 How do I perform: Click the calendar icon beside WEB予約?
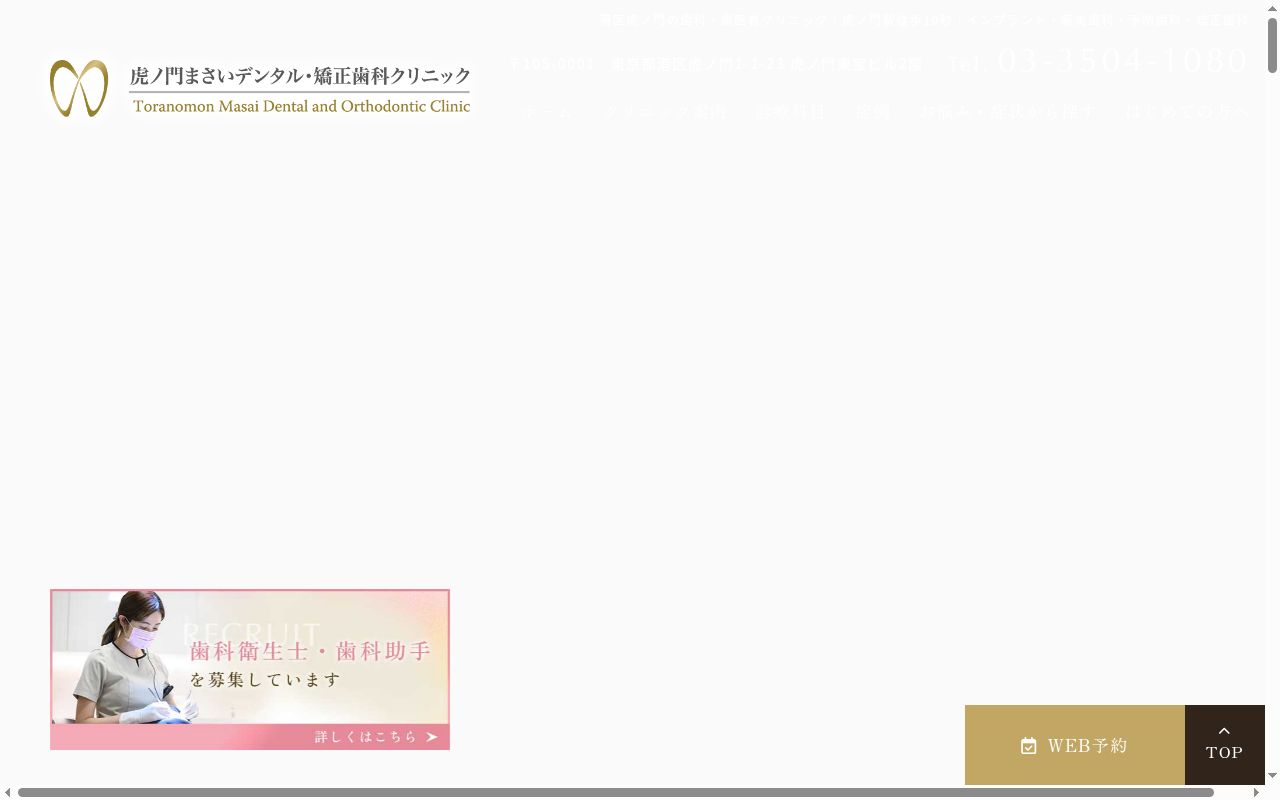click(1029, 746)
